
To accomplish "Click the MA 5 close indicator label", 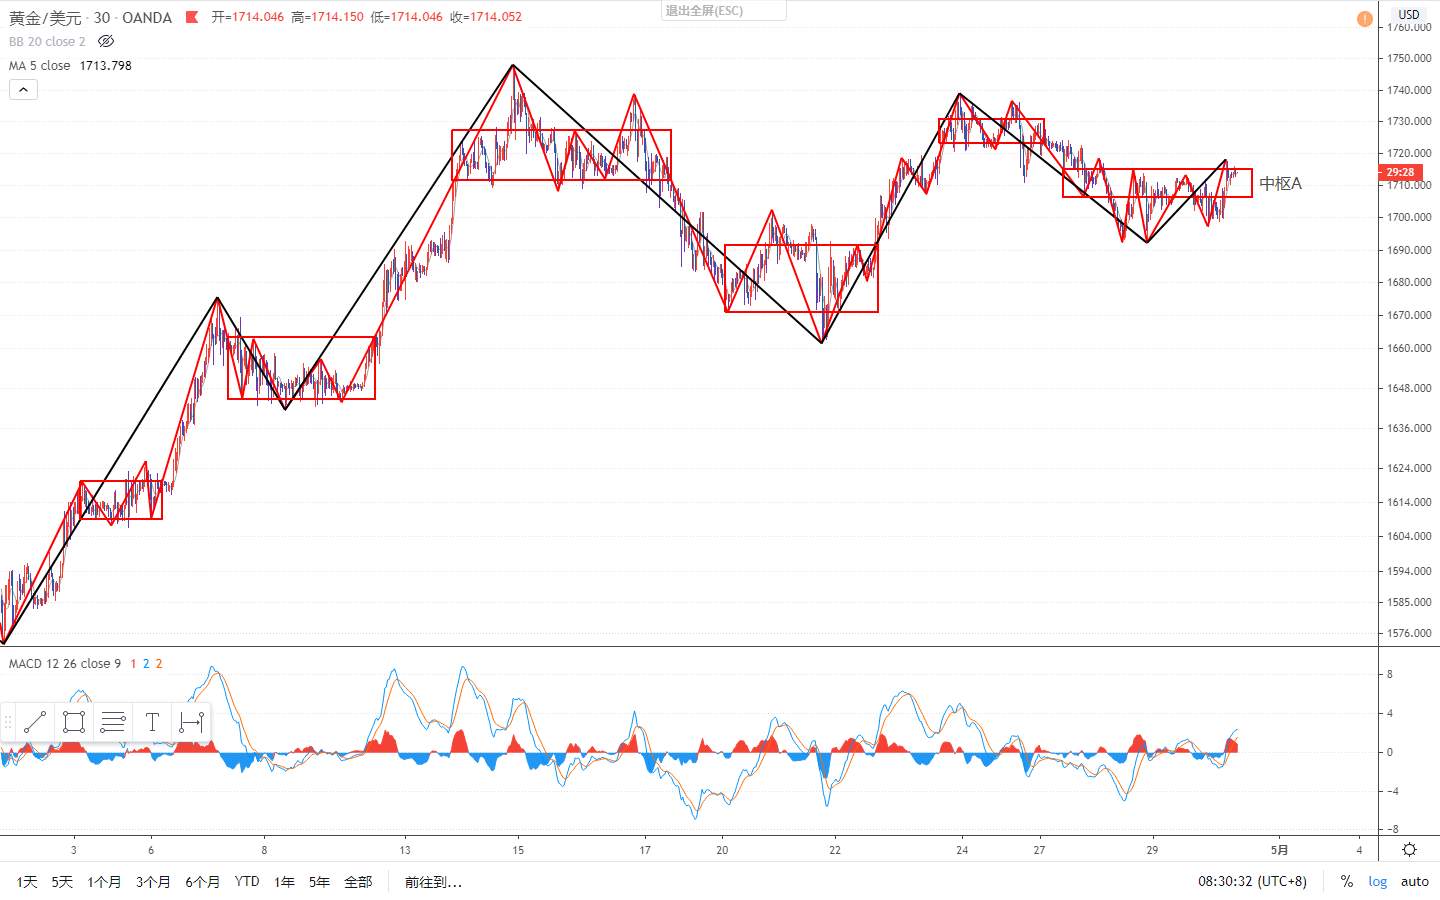I will [40, 65].
